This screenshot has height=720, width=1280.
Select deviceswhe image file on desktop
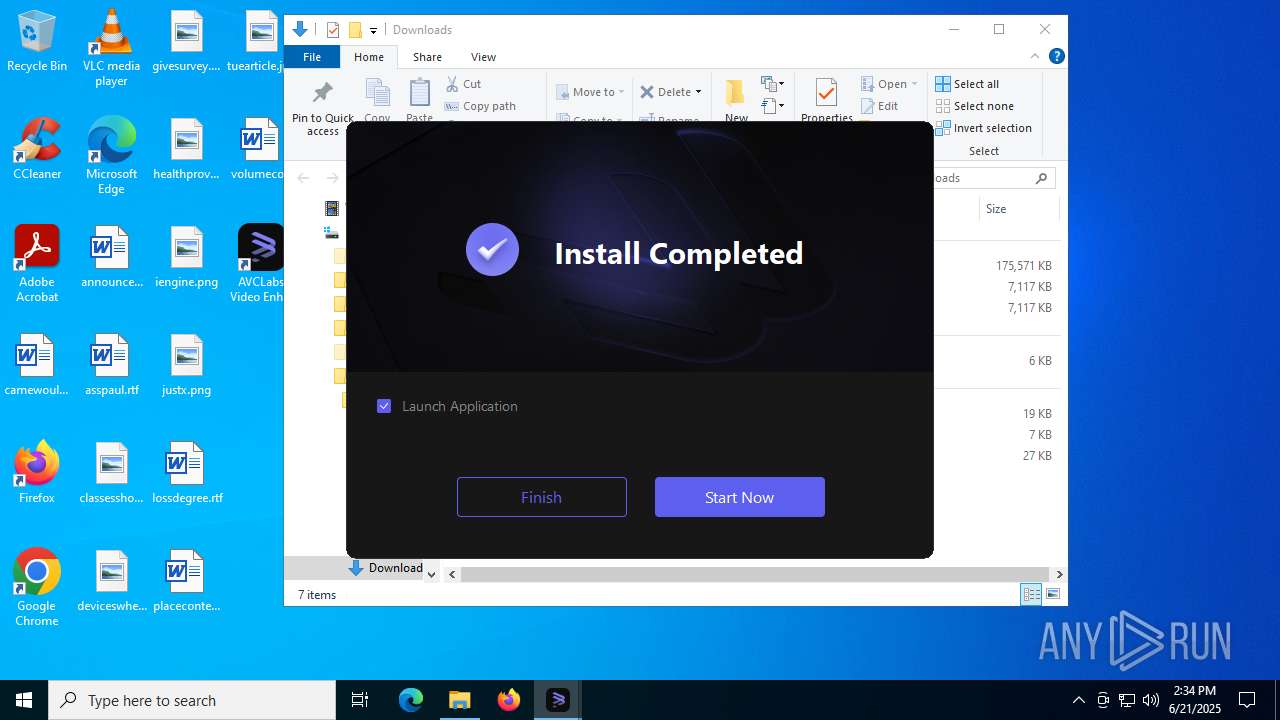(x=111, y=580)
